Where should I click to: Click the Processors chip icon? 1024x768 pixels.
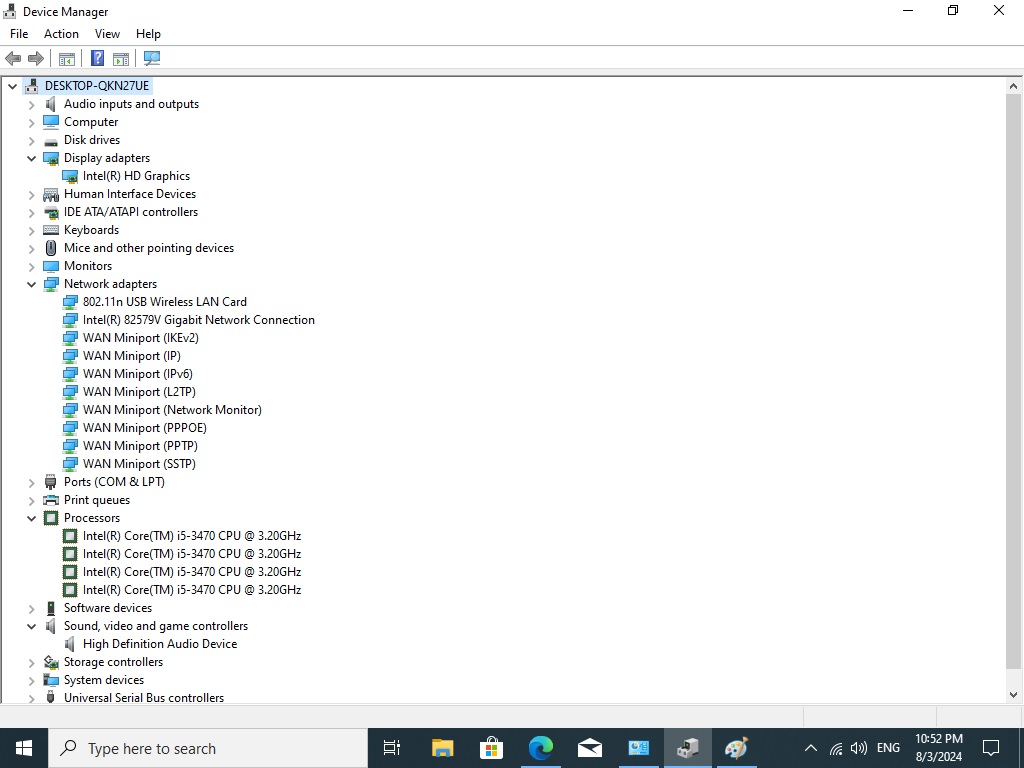51,518
